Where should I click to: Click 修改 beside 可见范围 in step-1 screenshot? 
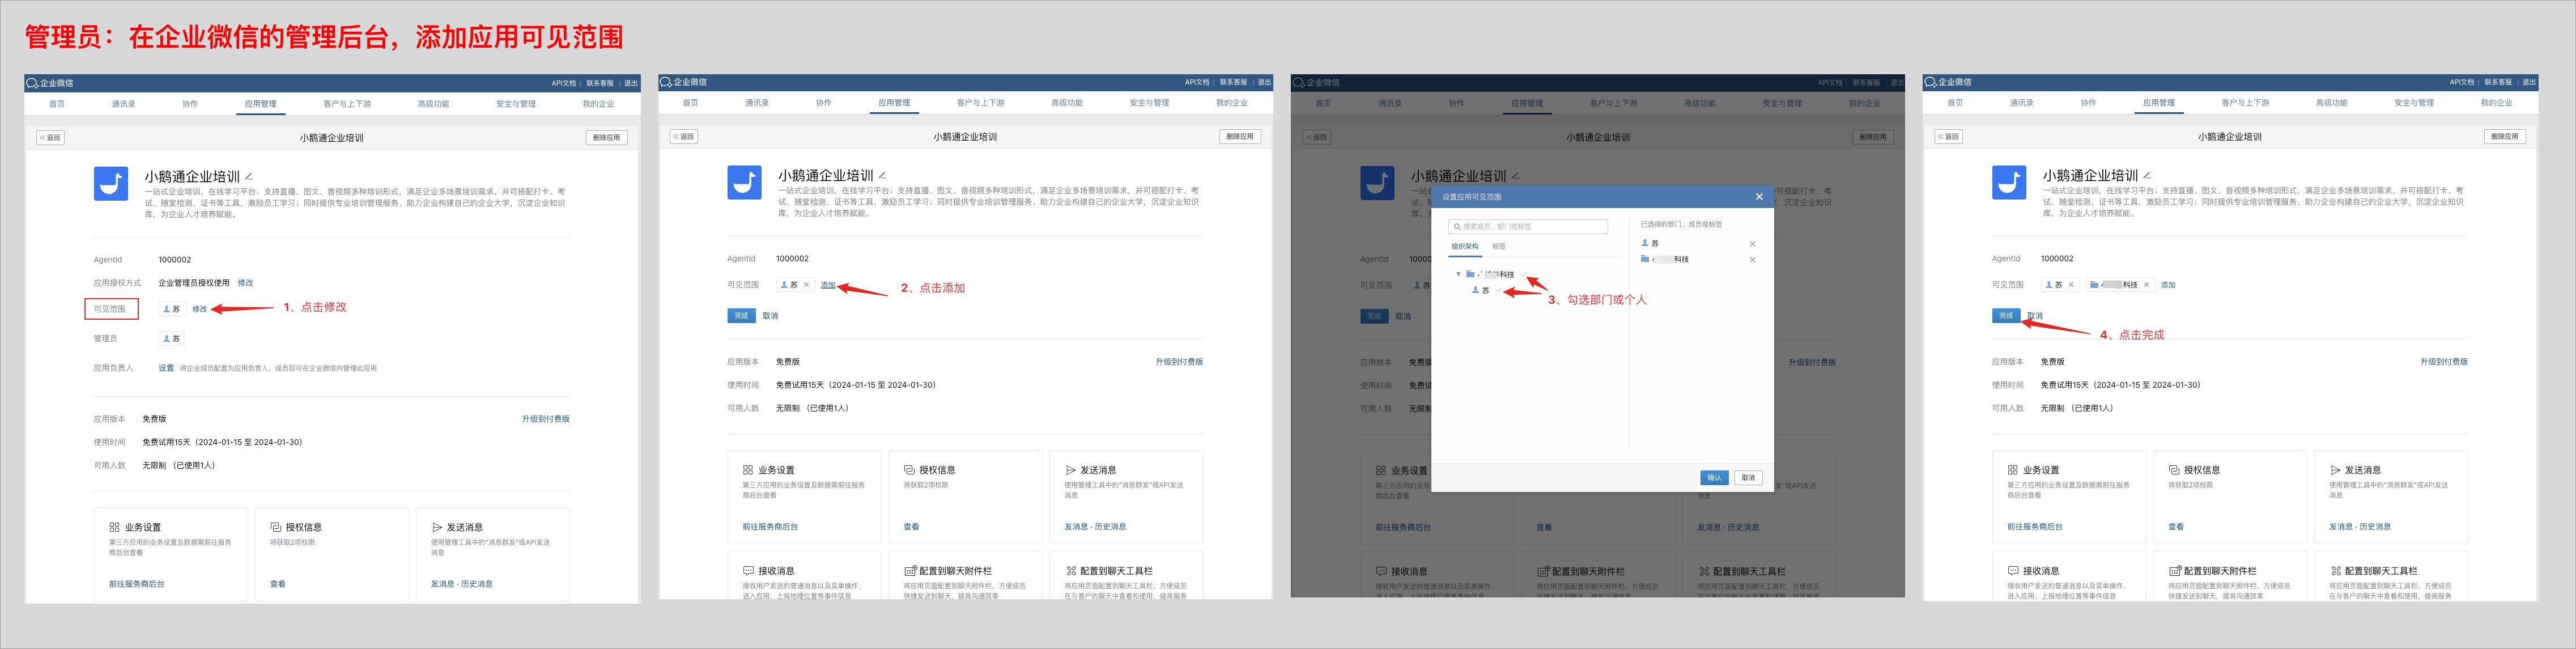point(200,309)
